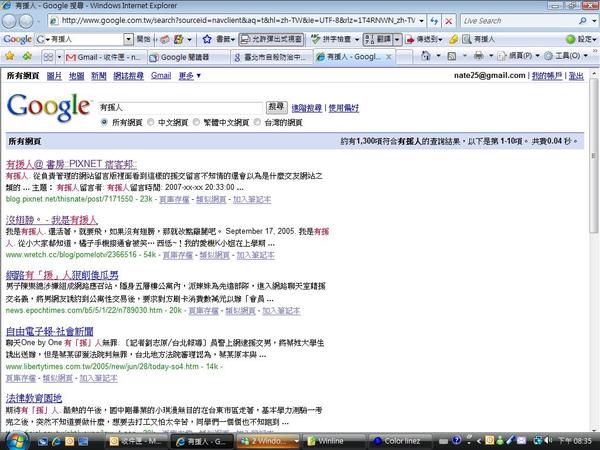
Task: Click the Add to Favorites green plus icon
Action: 27,57
